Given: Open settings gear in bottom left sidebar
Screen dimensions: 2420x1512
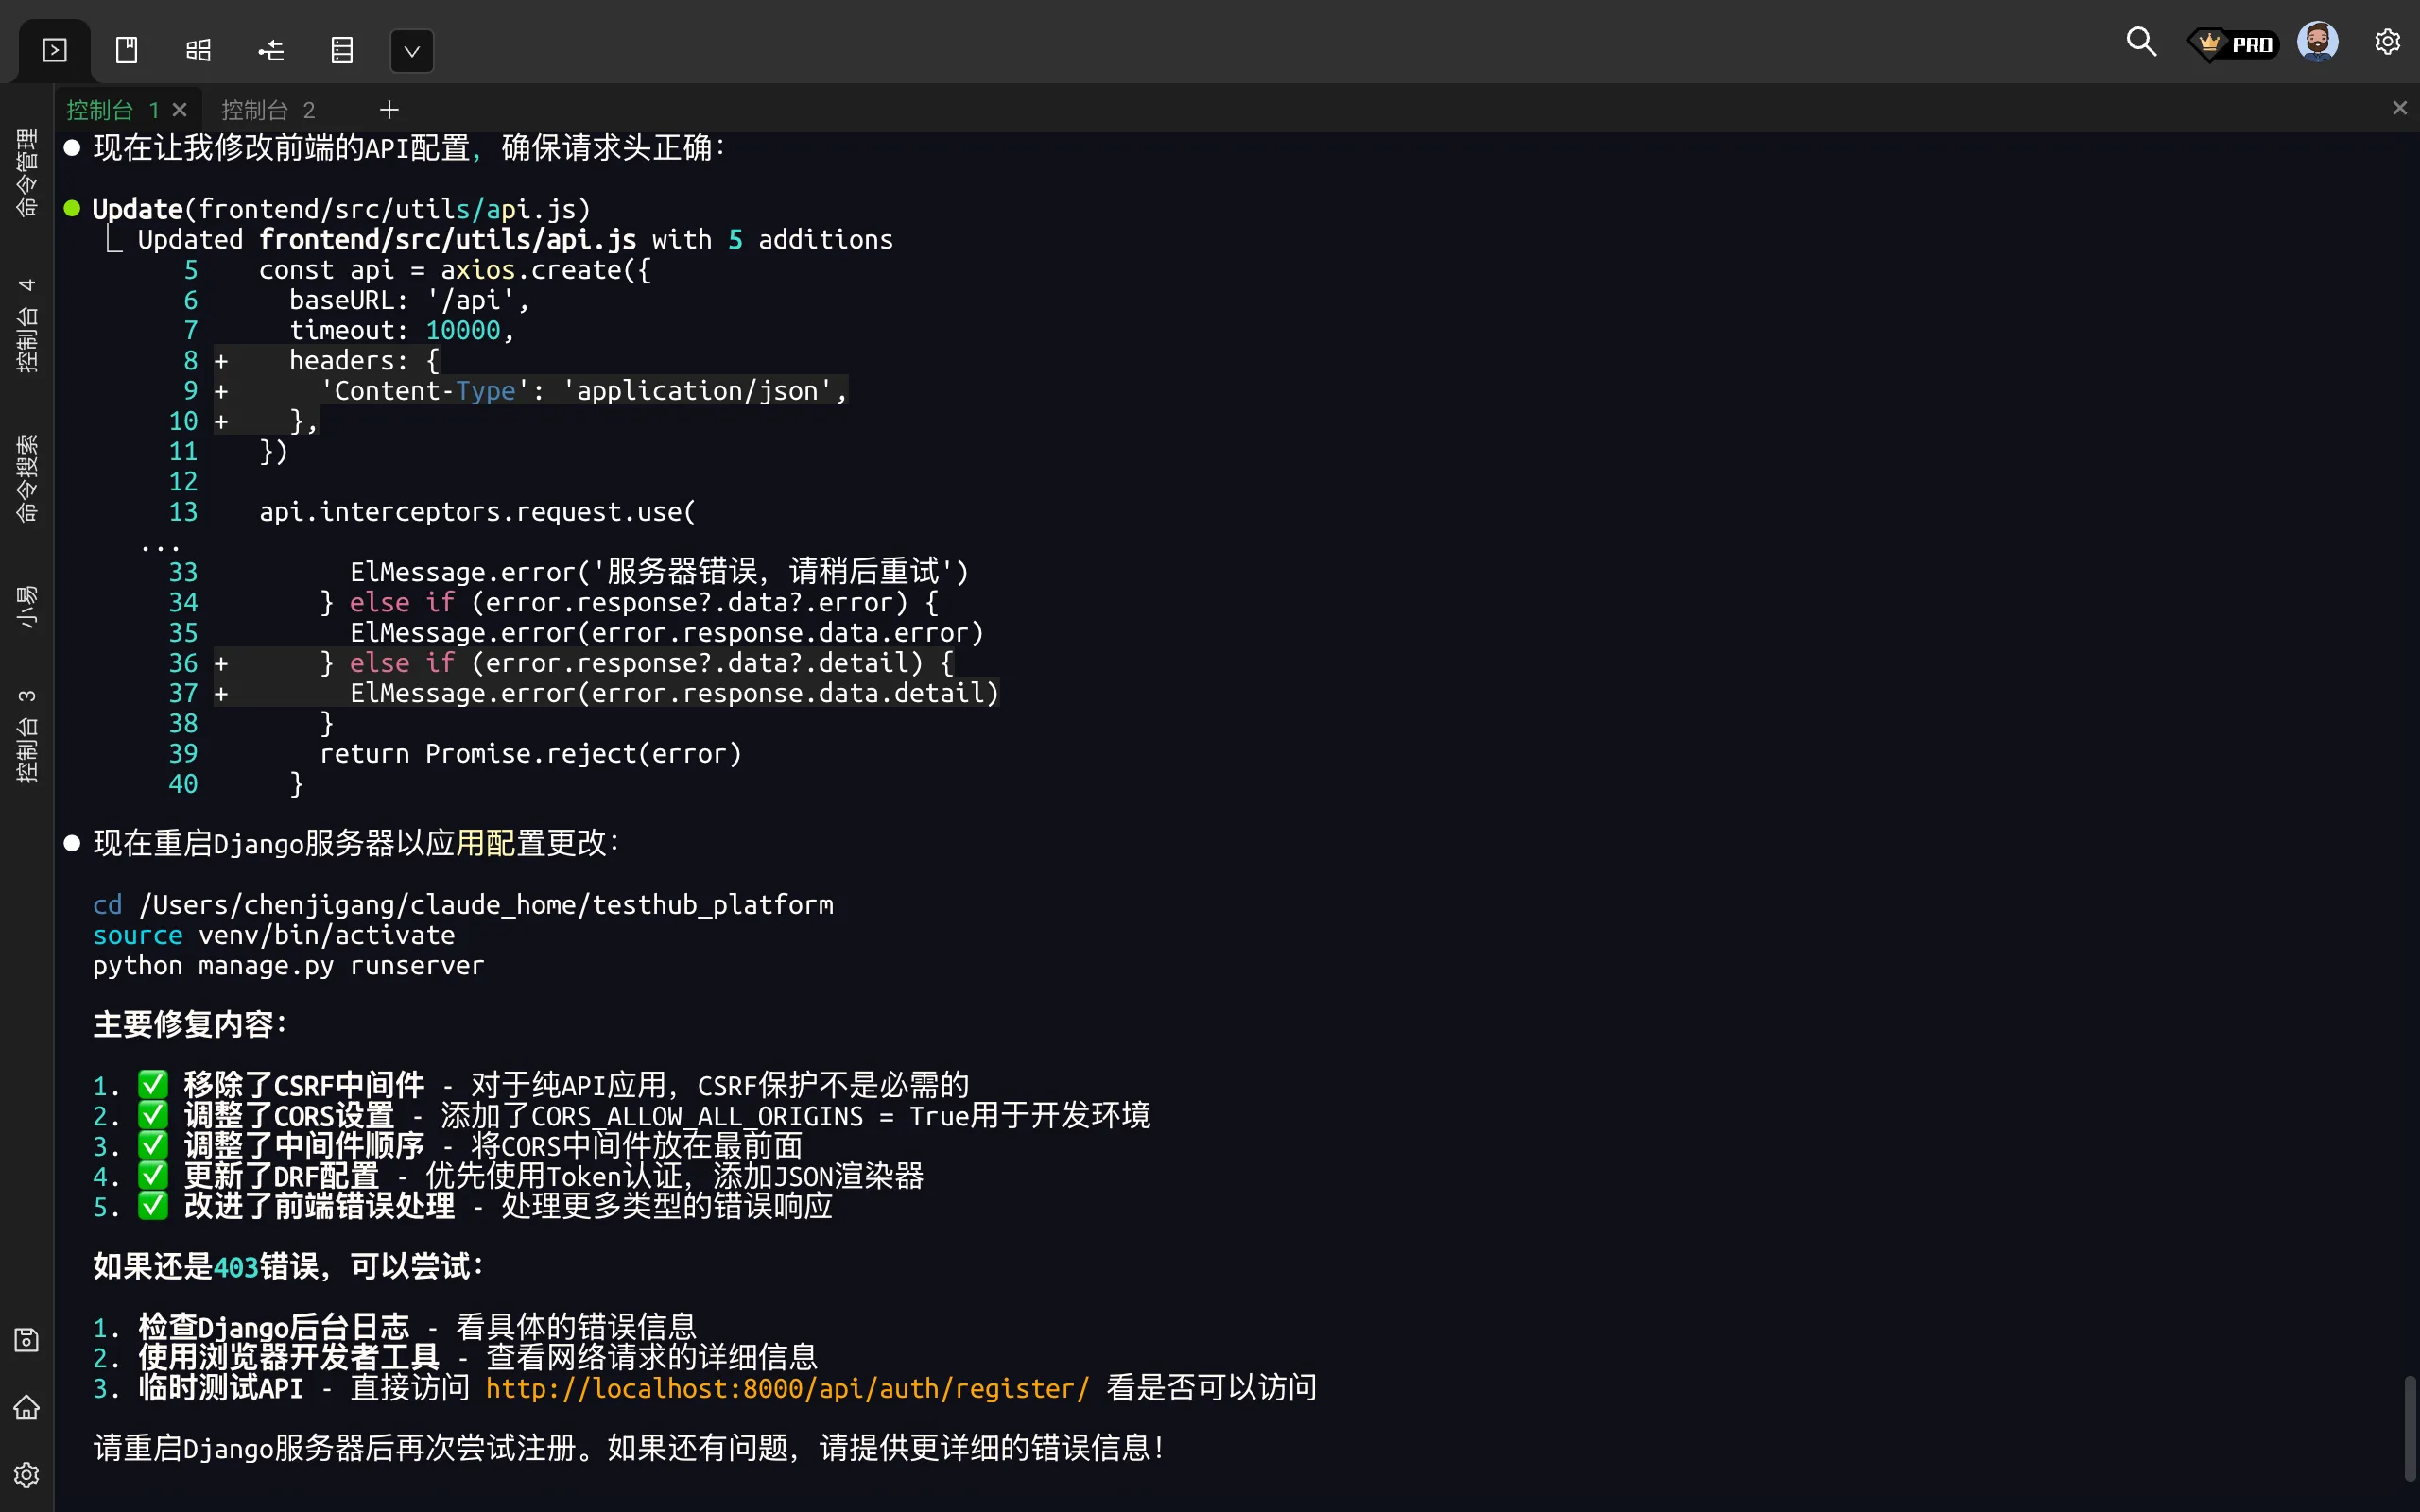Looking at the screenshot, I should 27,1475.
